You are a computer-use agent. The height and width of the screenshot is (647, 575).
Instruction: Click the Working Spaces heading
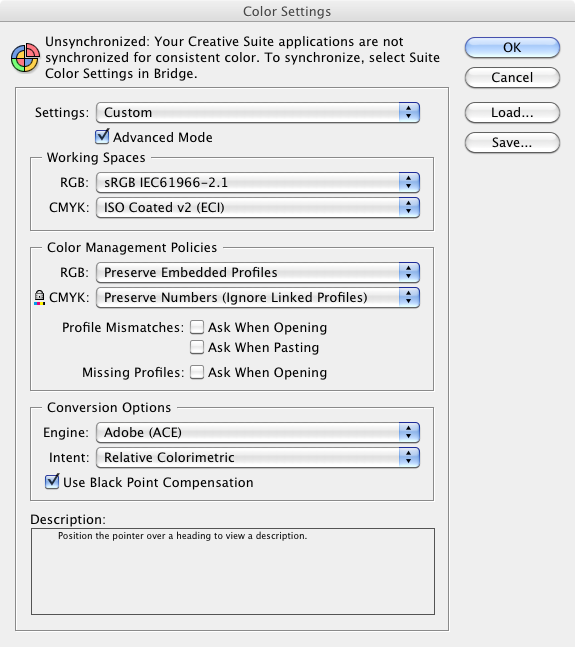point(96,158)
